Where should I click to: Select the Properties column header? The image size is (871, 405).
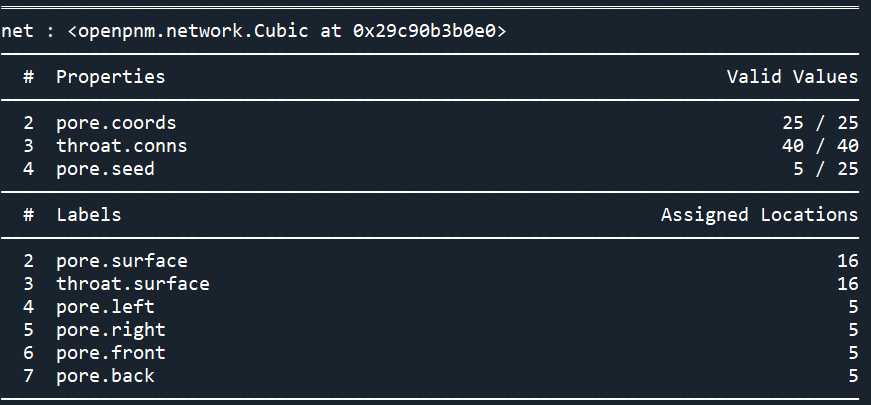(x=111, y=77)
